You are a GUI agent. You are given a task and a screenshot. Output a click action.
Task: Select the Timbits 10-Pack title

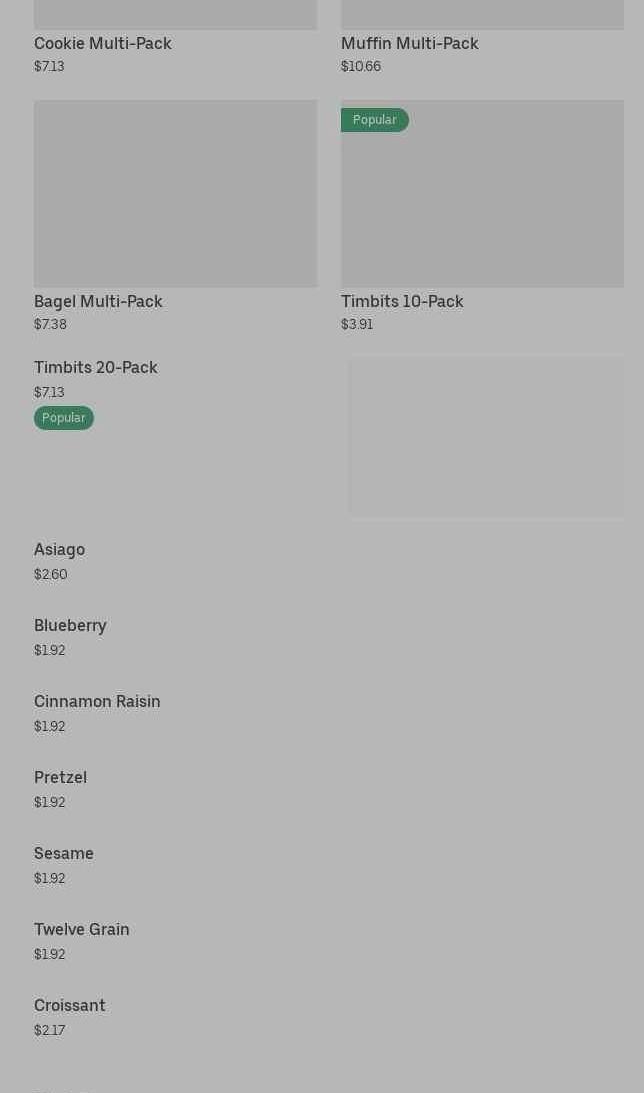pos(402,301)
